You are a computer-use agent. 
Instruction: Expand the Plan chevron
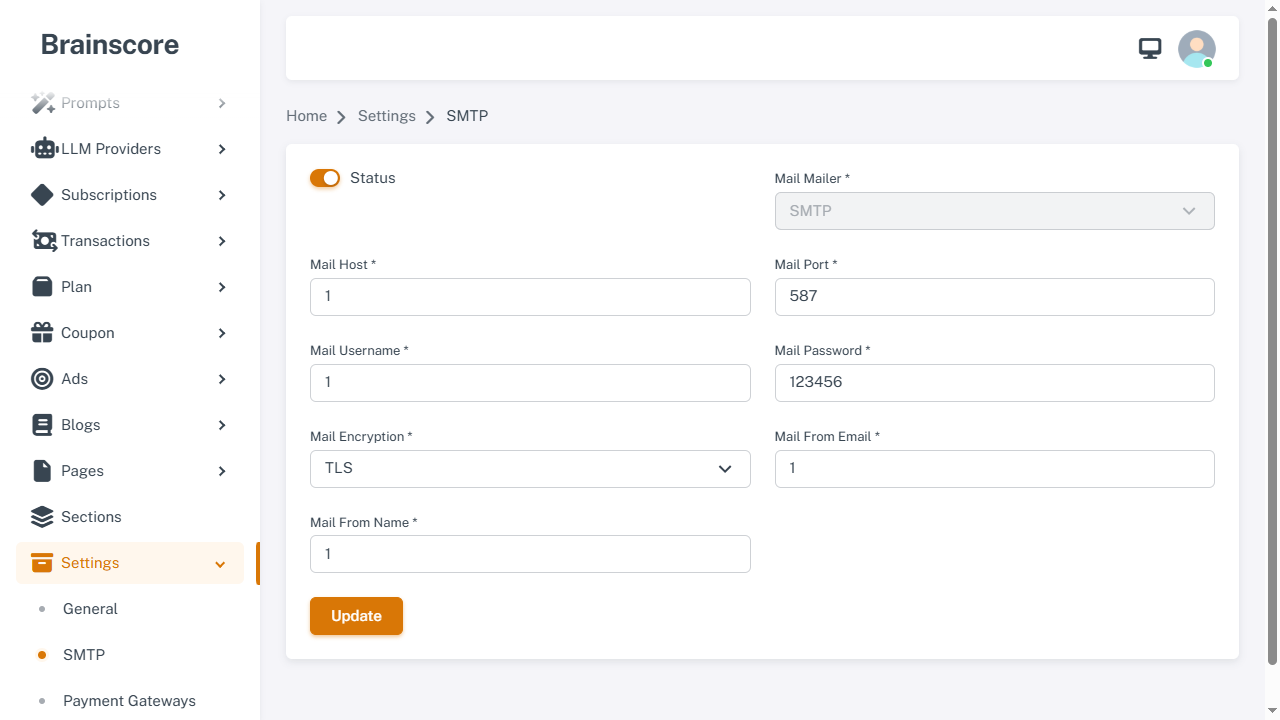coord(222,287)
